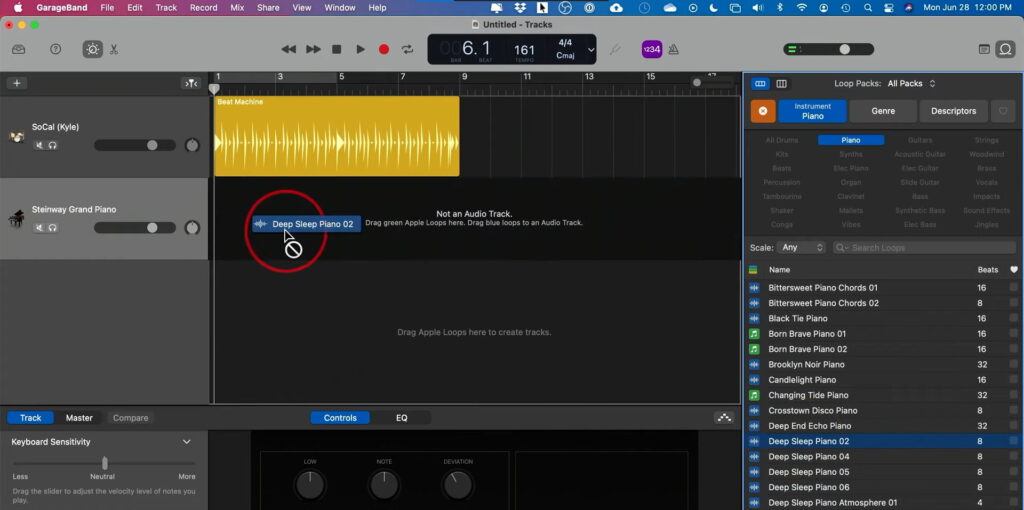Toggle the metronome button
The height and width of the screenshot is (510, 1024).
(673, 49)
